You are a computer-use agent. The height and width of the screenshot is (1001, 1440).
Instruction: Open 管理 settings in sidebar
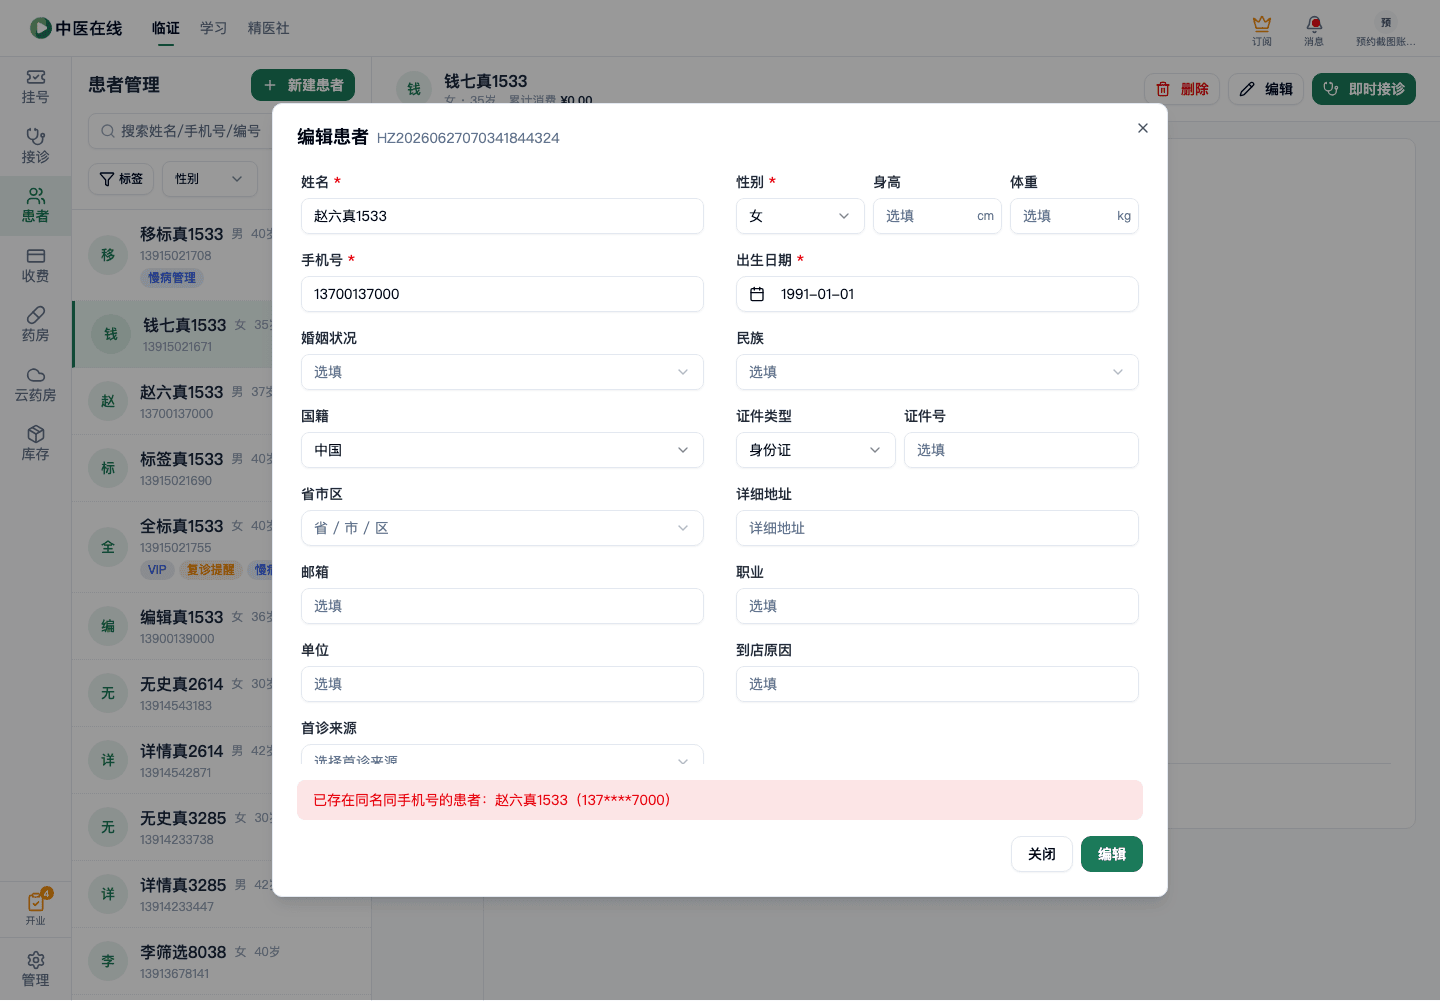(x=35, y=969)
